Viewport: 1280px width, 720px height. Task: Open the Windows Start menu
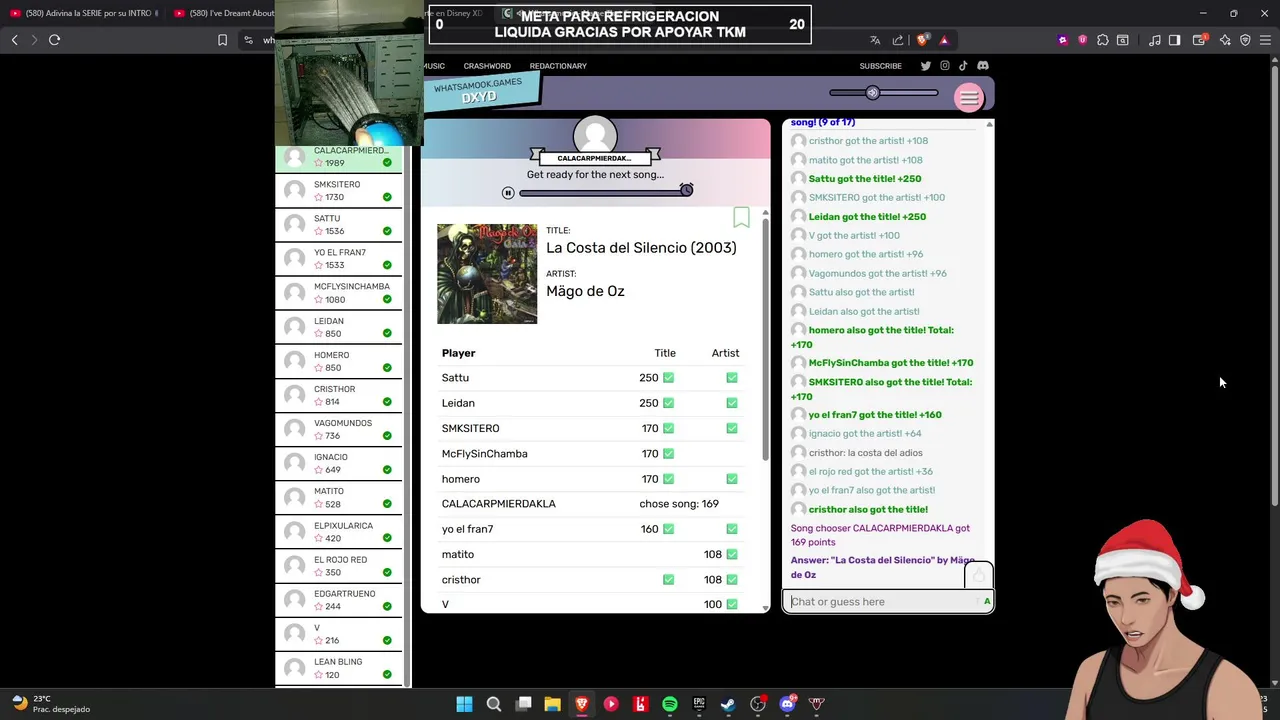(465, 704)
